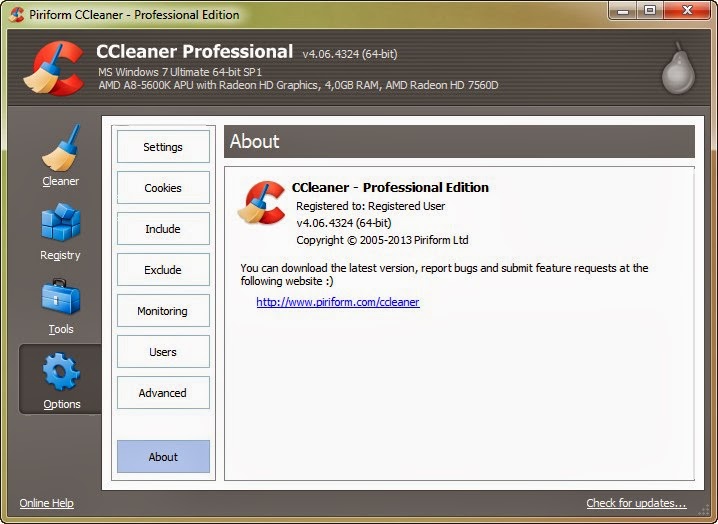Minimize the CCleaner window
The width and height of the screenshot is (718, 524).
[x=623, y=11]
